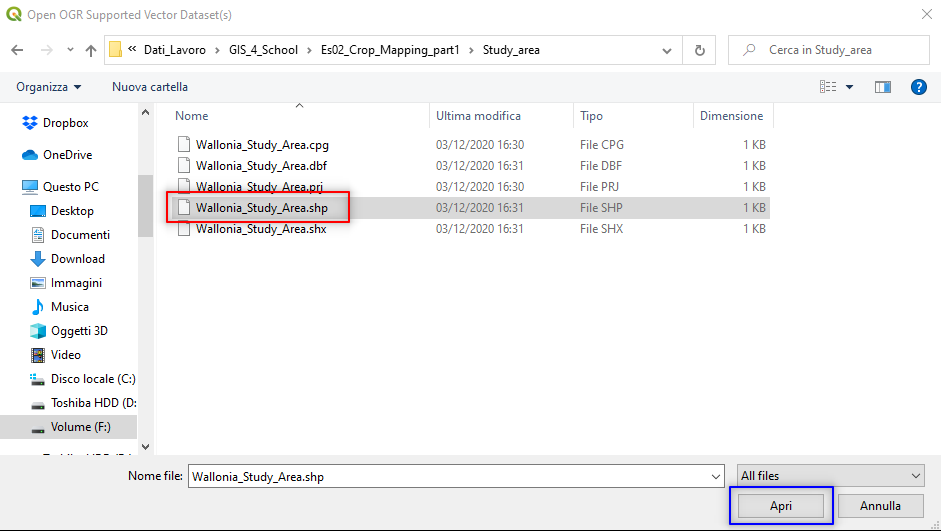Viewport: 941px width, 531px height.
Task: Click the forward navigation arrow
Action: pos(46,50)
